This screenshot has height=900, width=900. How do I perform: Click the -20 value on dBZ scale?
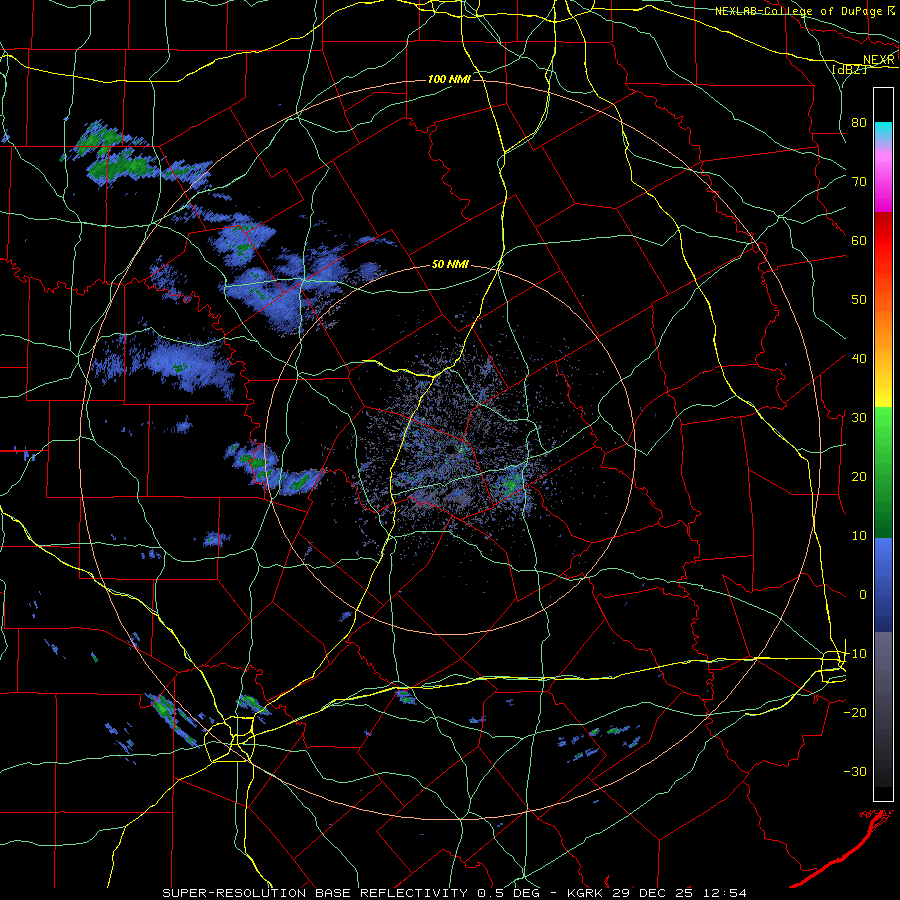click(855, 712)
